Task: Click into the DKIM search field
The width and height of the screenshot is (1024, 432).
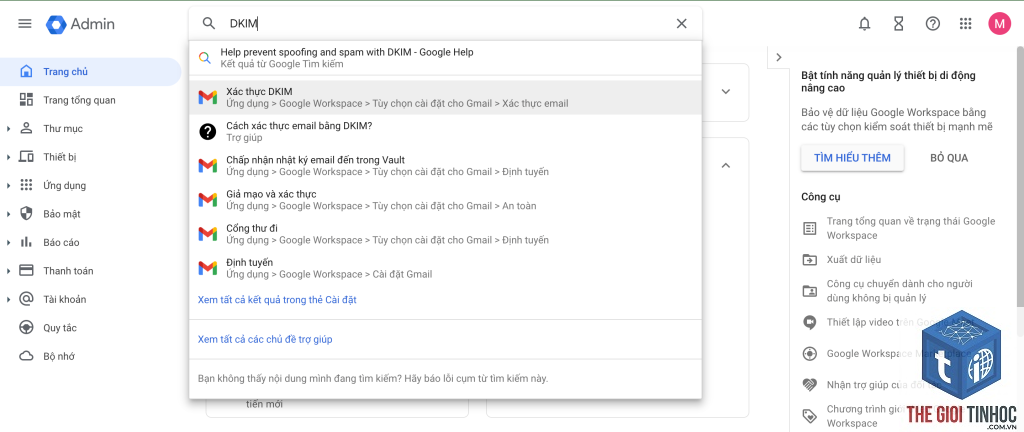Action: tap(447, 23)
